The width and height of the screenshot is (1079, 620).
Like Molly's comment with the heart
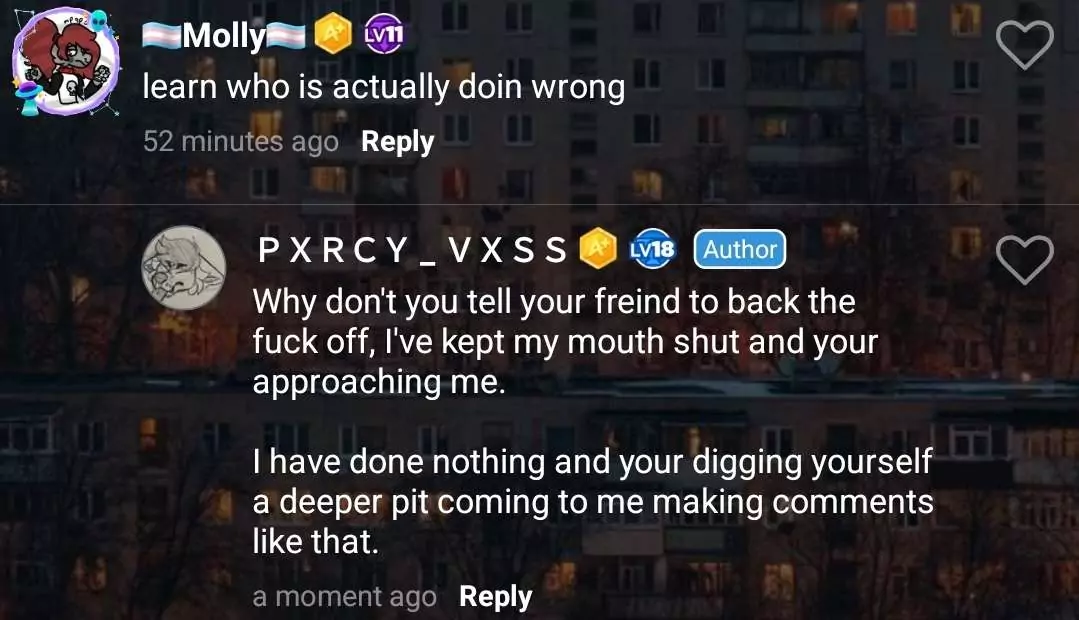tap(1025, 45)
